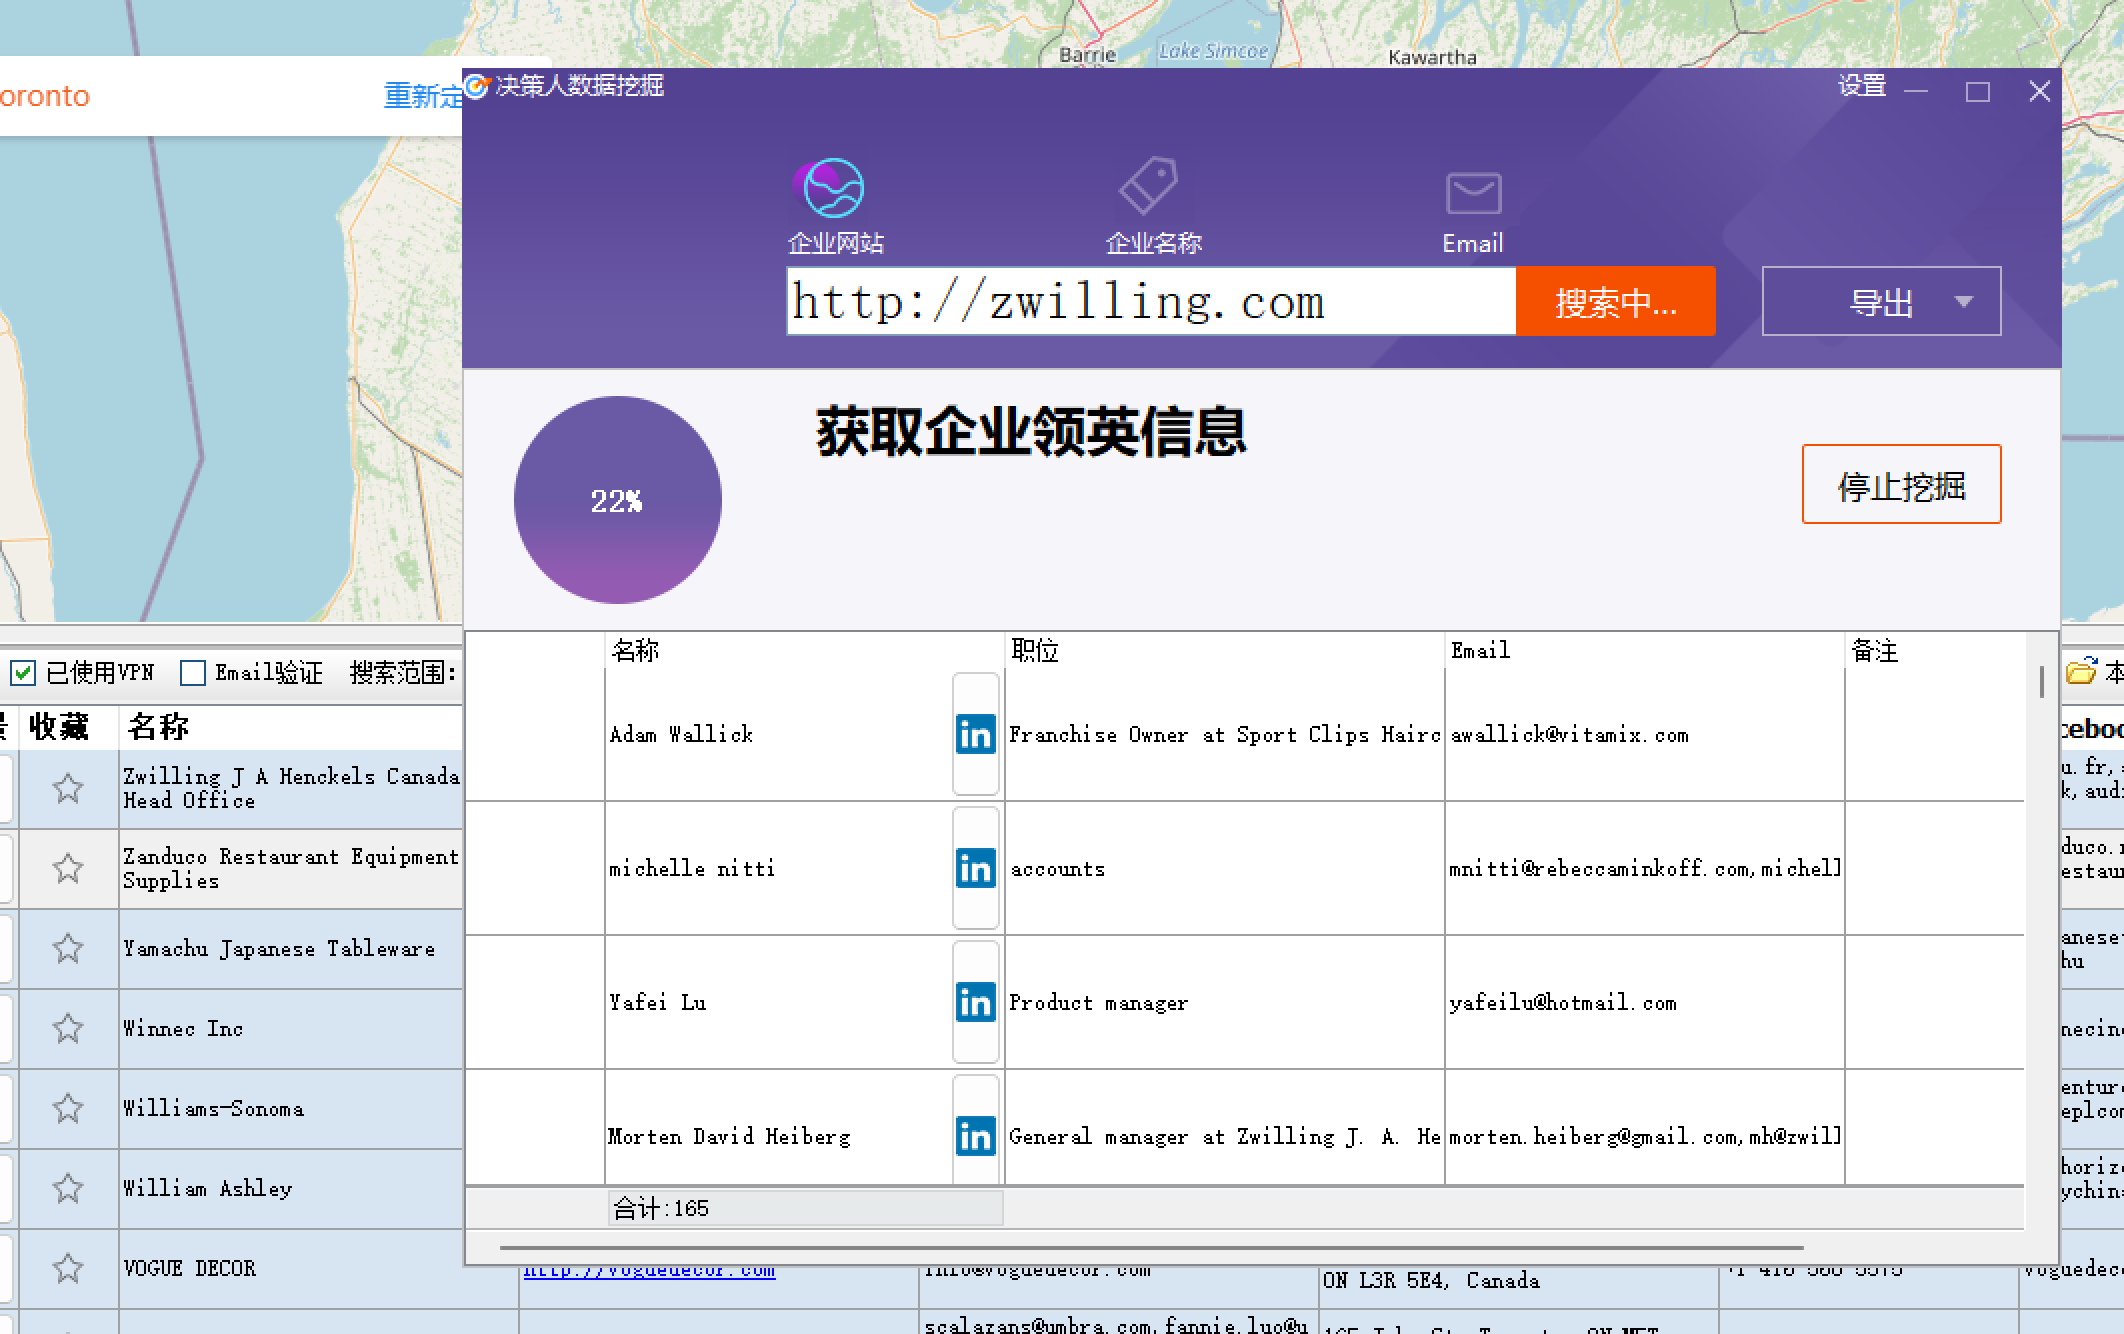2124x1334 pixels.
Task: Click the 名称 column header in results table
Action: coord(805,651)
